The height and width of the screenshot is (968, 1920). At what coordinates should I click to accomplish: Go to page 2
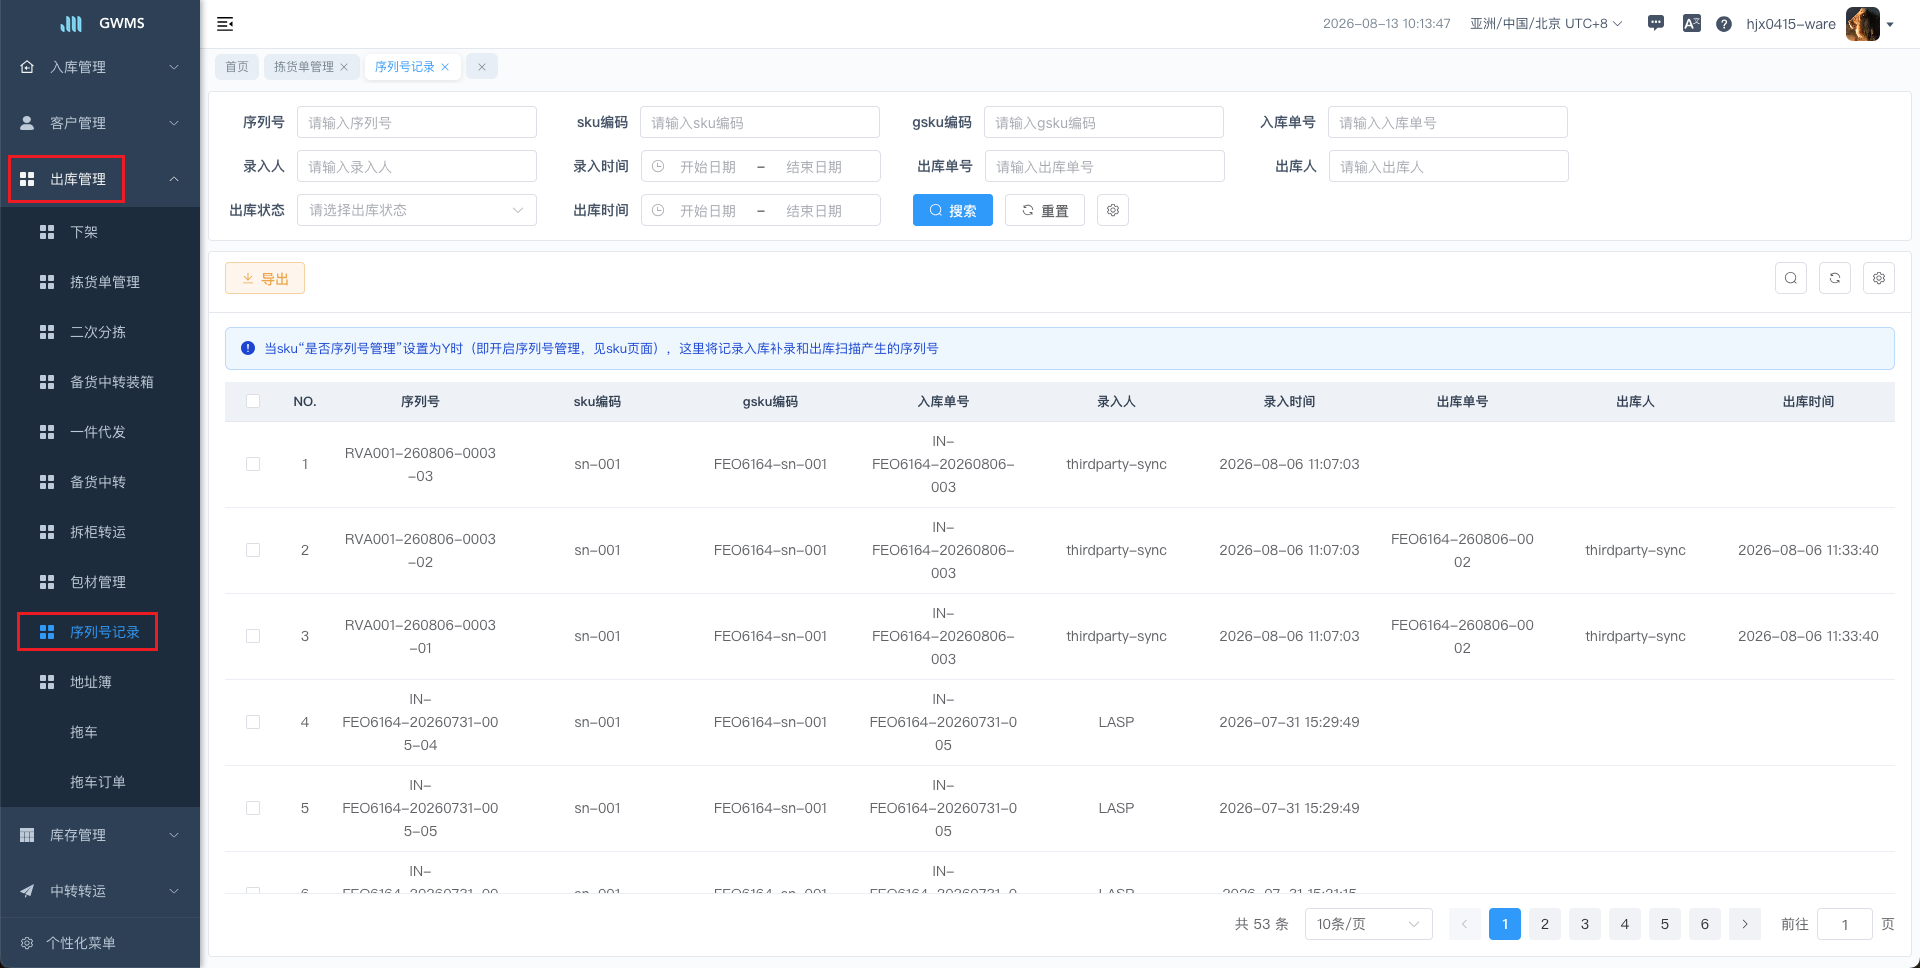coord(1545,924)
